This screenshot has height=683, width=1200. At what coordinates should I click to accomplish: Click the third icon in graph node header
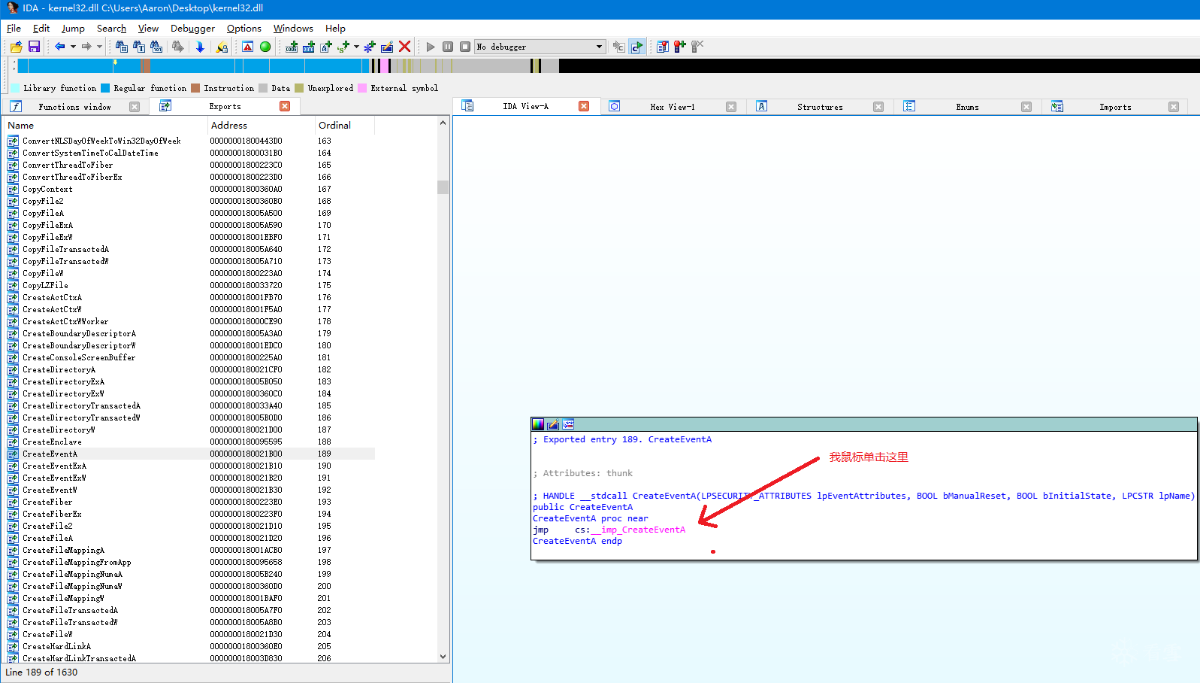pos(567,424)
